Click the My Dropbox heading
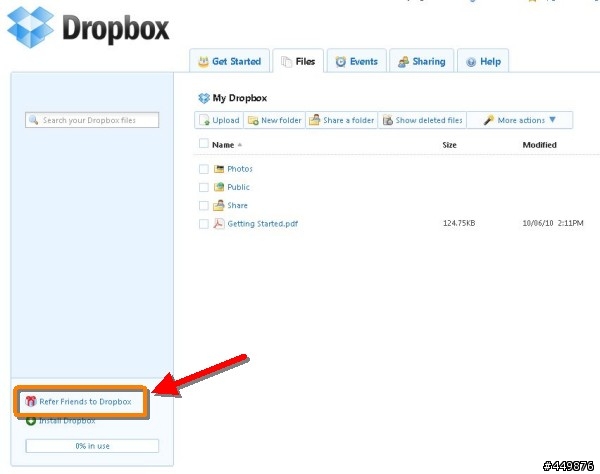 pos(240,98)
